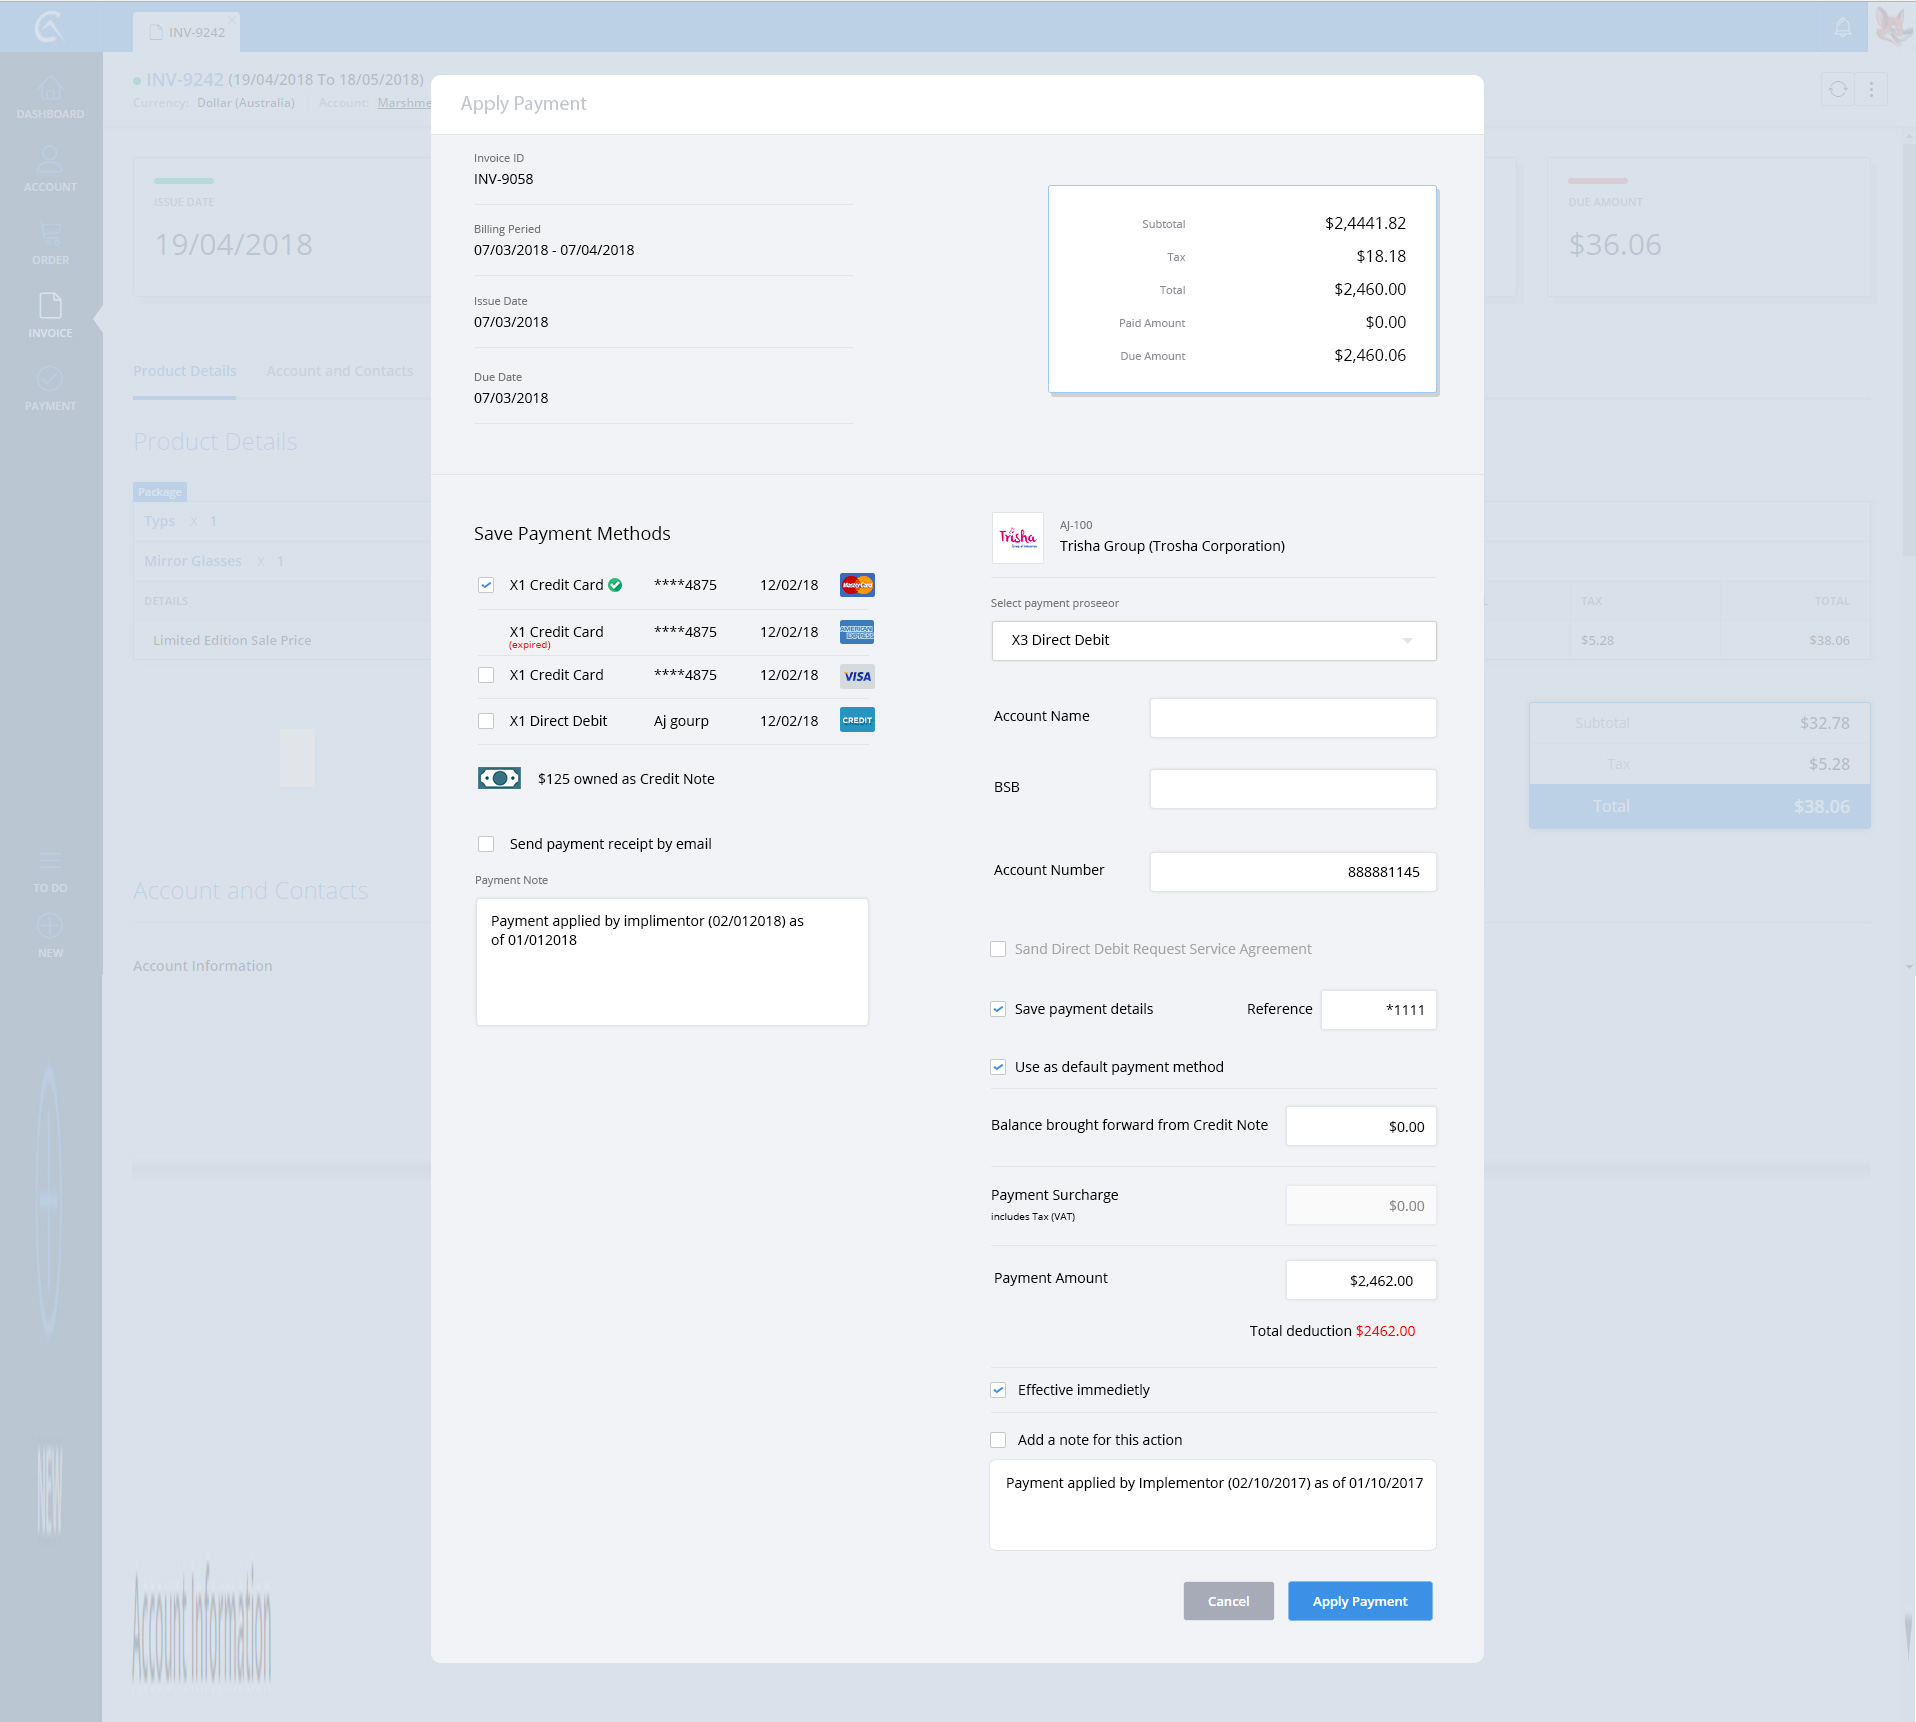Enable Send payment receipt by email
The image size is (1916, 1722).
click(486, 844)
